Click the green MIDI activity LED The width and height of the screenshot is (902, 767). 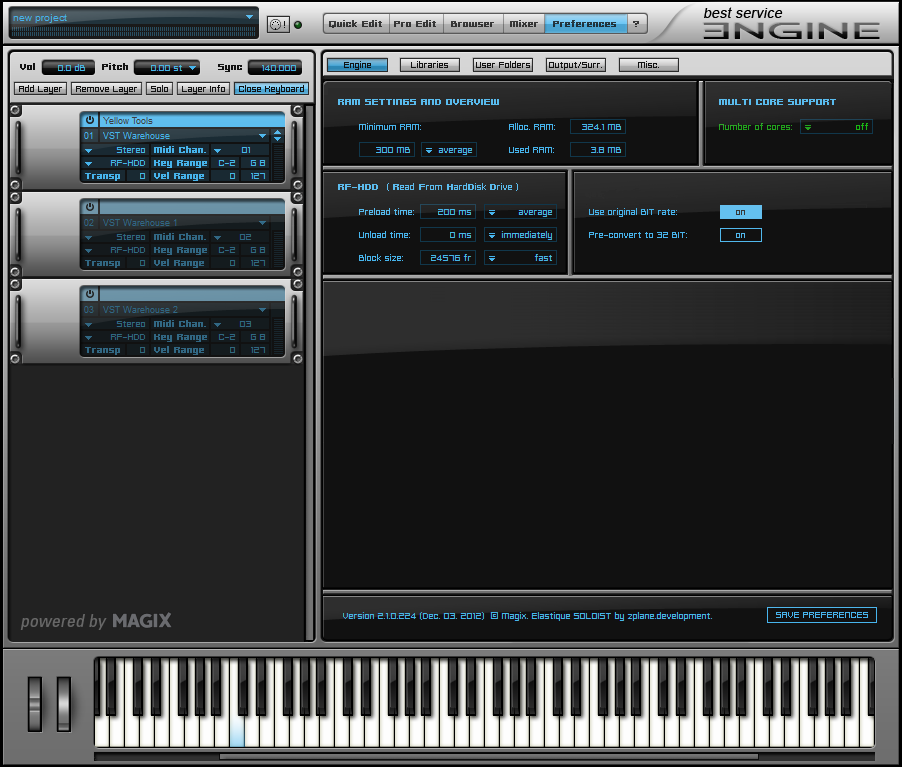[x=298, y=25]
